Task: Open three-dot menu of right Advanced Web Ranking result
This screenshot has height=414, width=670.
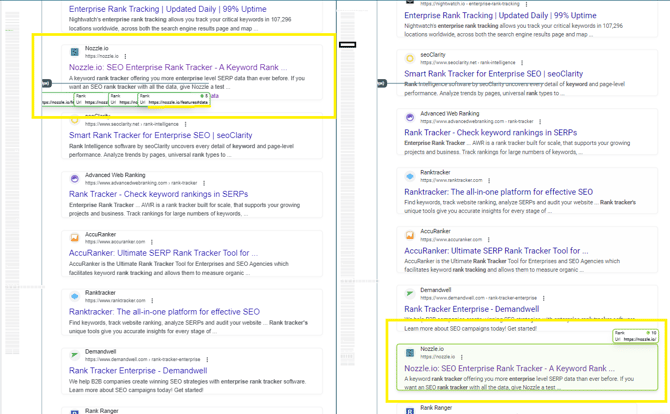Action: point(540,122)
